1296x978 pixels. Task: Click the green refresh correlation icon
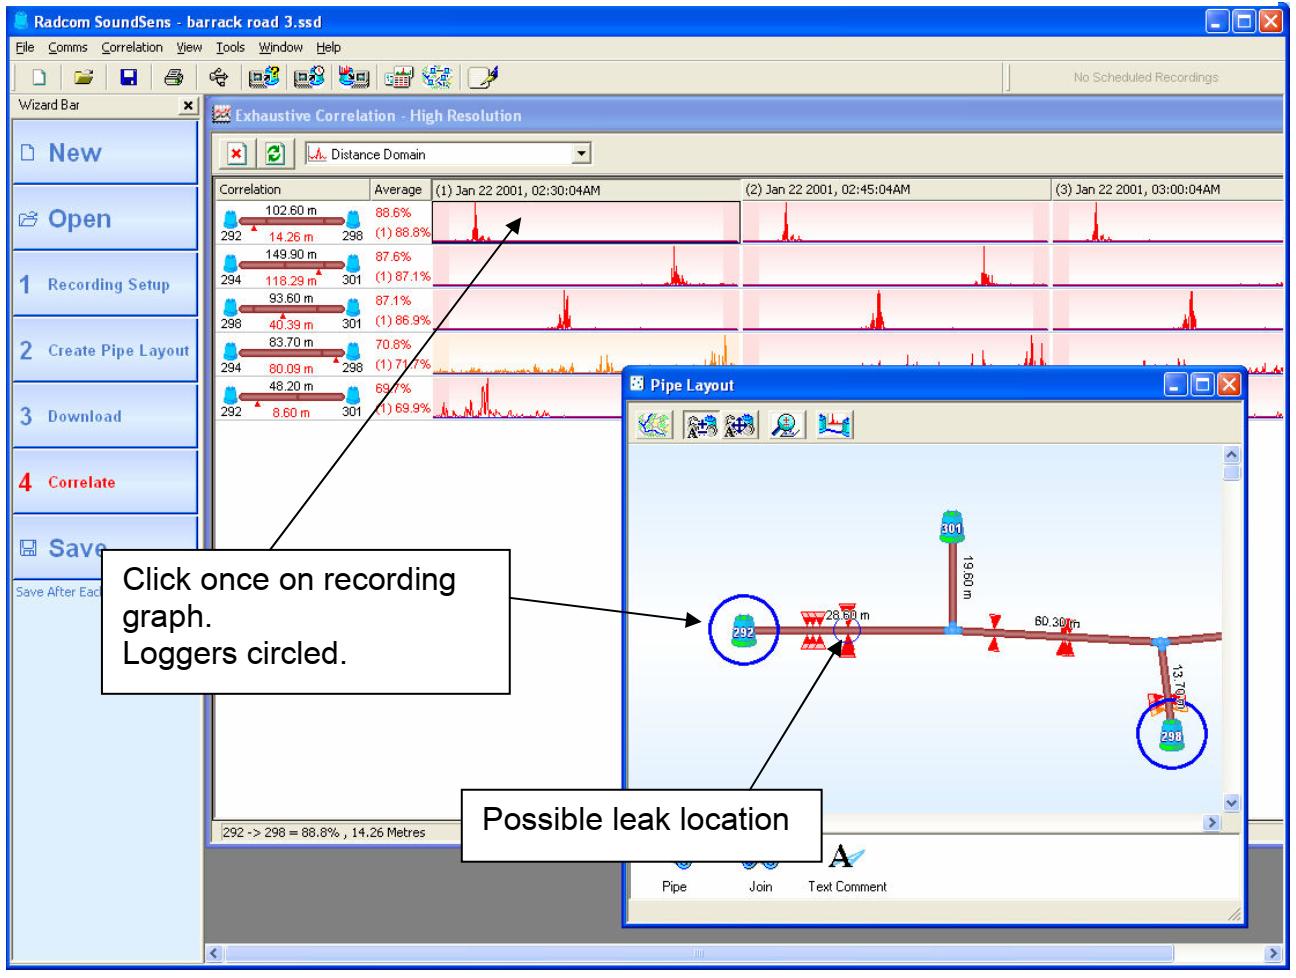[274, 155]
